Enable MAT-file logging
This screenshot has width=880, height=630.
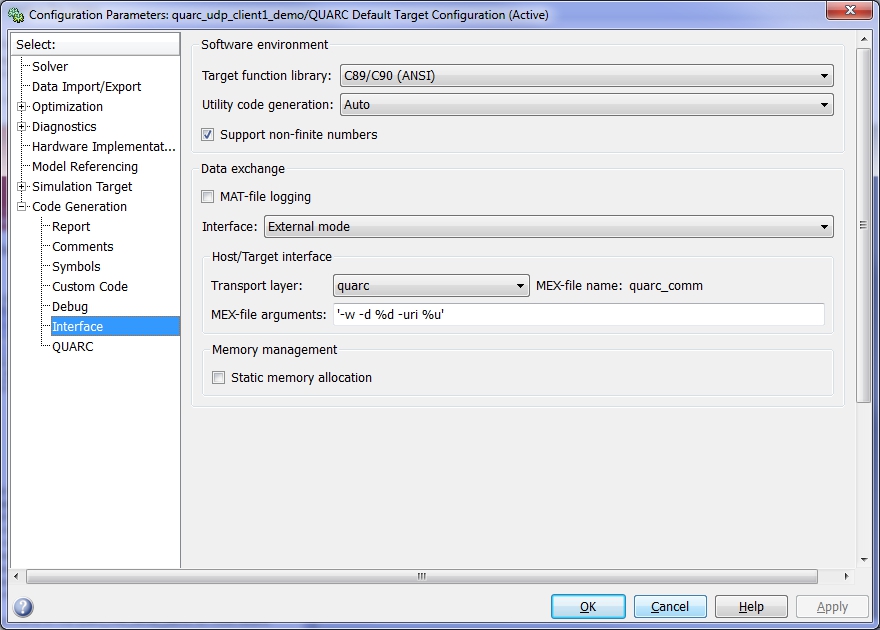click(x=207, y=196)
